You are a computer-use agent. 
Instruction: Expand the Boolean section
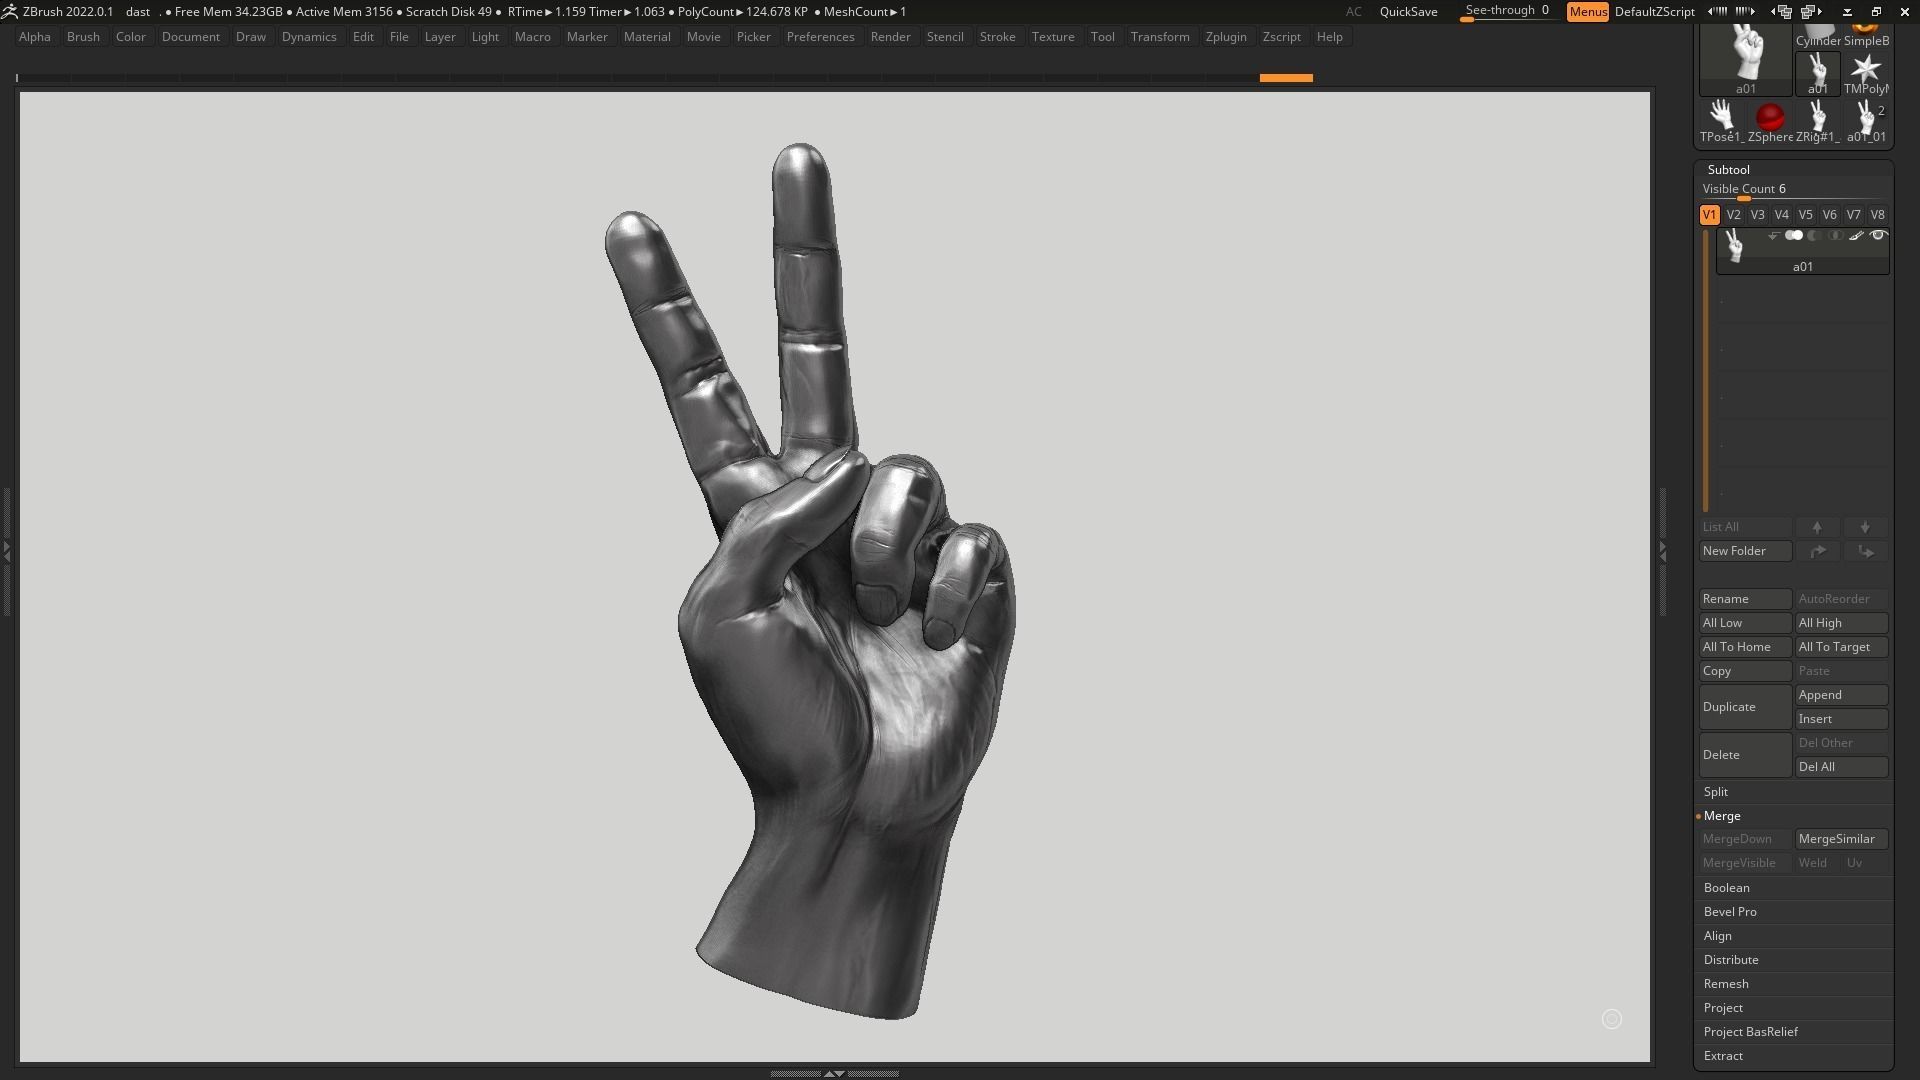pyautogui.click(x=1726, y=888)
